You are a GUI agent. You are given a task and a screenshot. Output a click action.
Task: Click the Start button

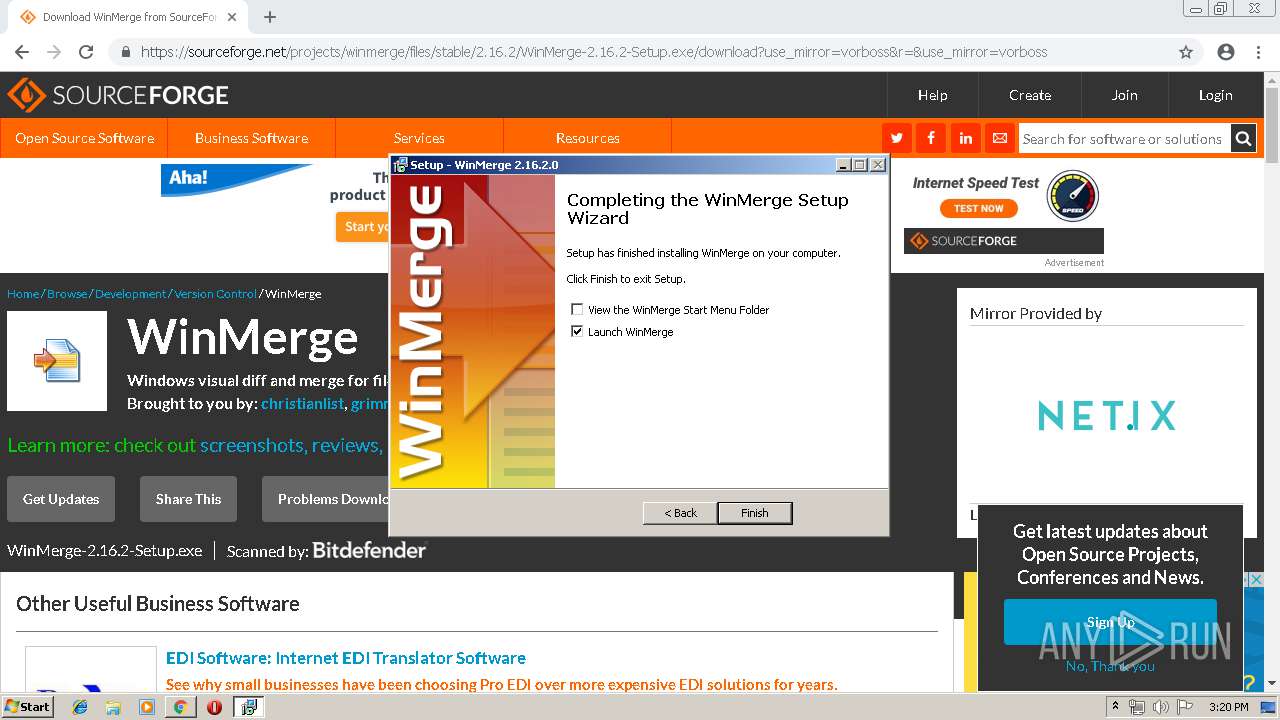pos(28,707)
